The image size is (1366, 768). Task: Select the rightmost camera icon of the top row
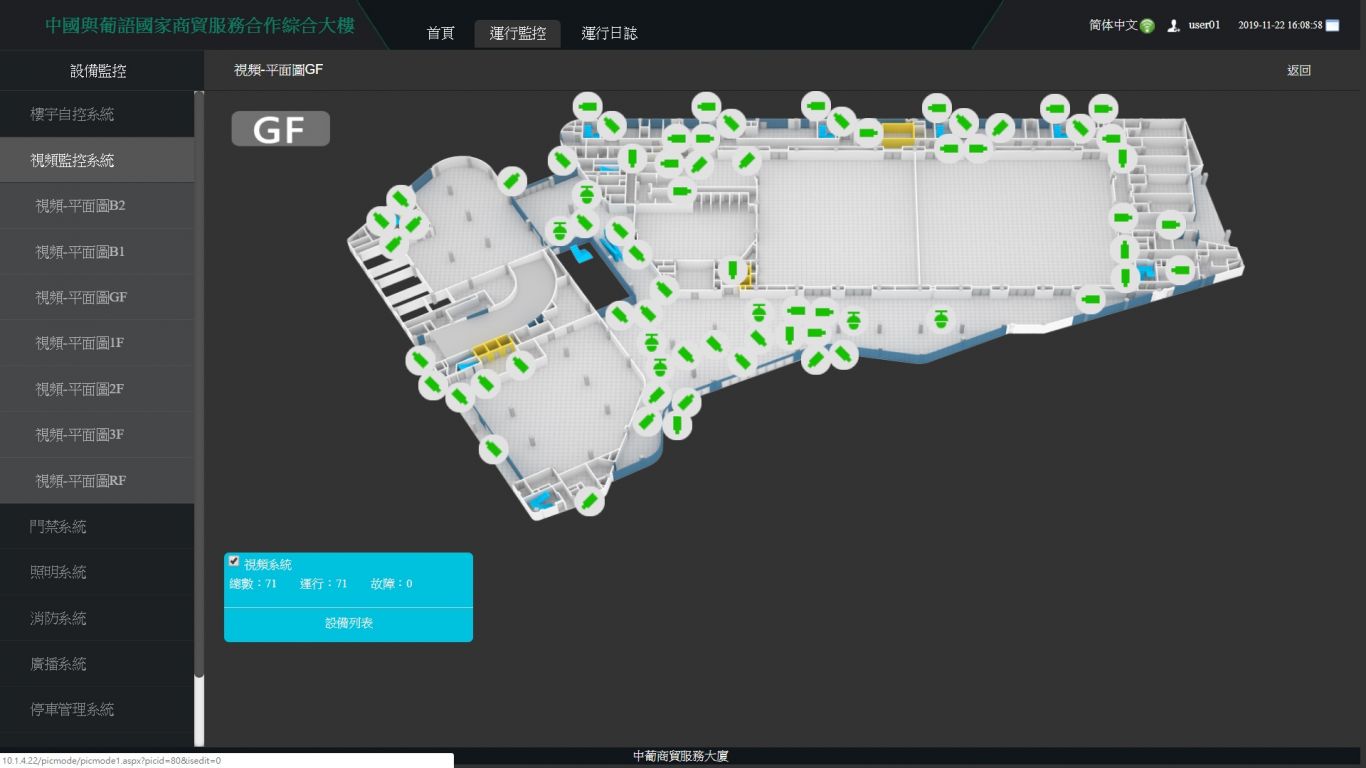tap(1102, 108)
